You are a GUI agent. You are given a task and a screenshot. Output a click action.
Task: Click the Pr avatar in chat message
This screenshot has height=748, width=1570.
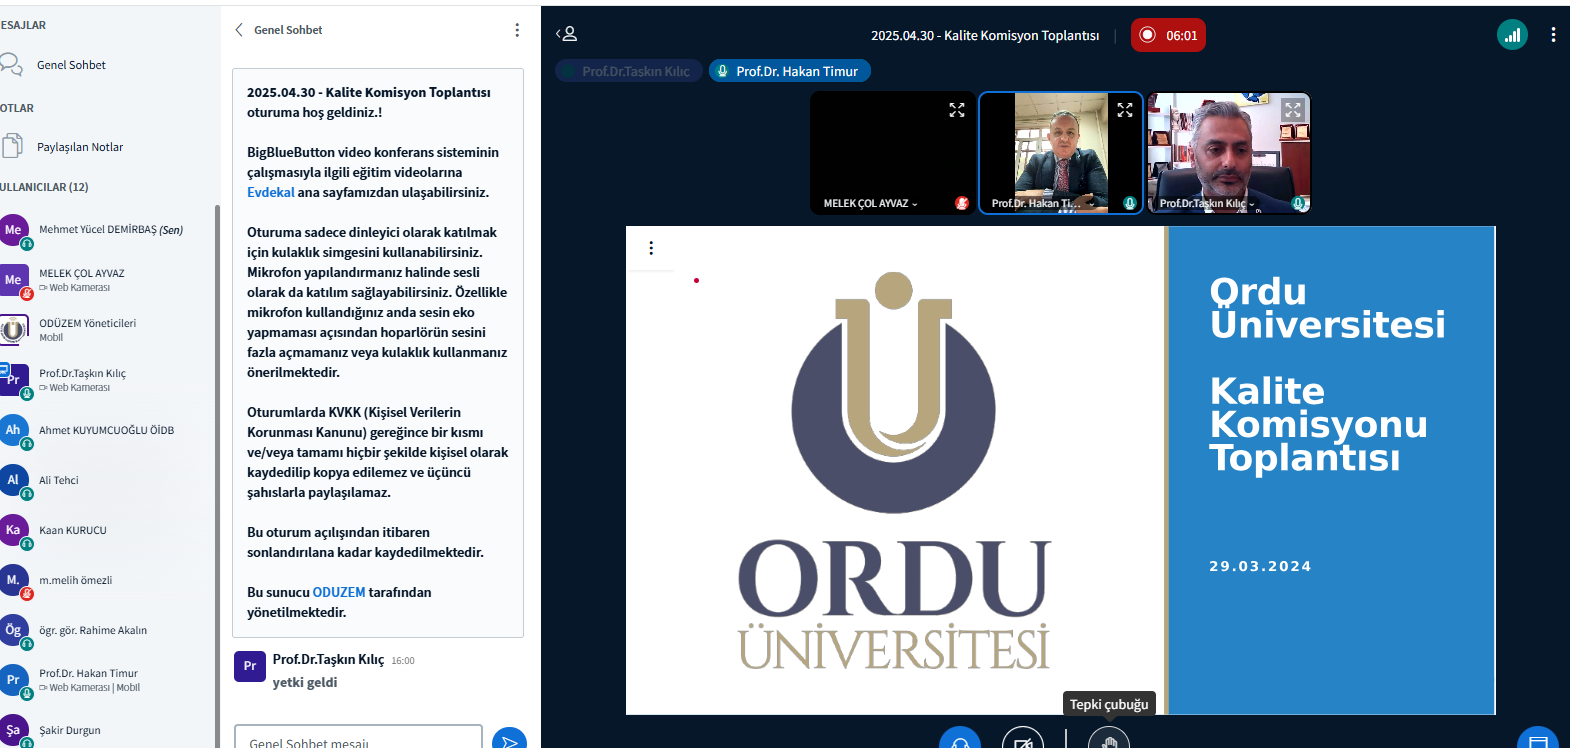pyautogui.click(x=250, y=666)
